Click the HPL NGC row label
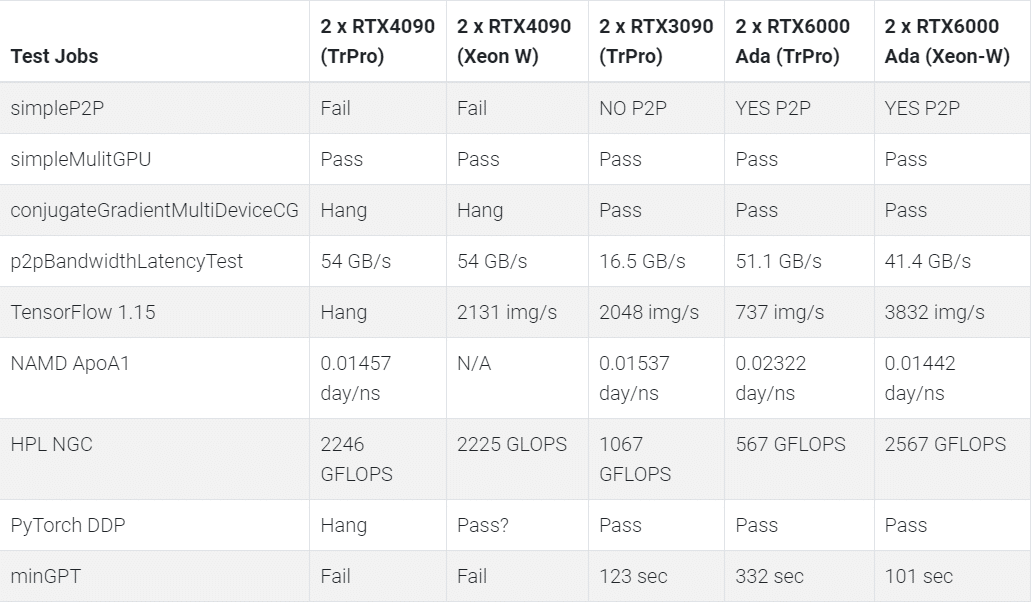 click(x=51, y=444)
